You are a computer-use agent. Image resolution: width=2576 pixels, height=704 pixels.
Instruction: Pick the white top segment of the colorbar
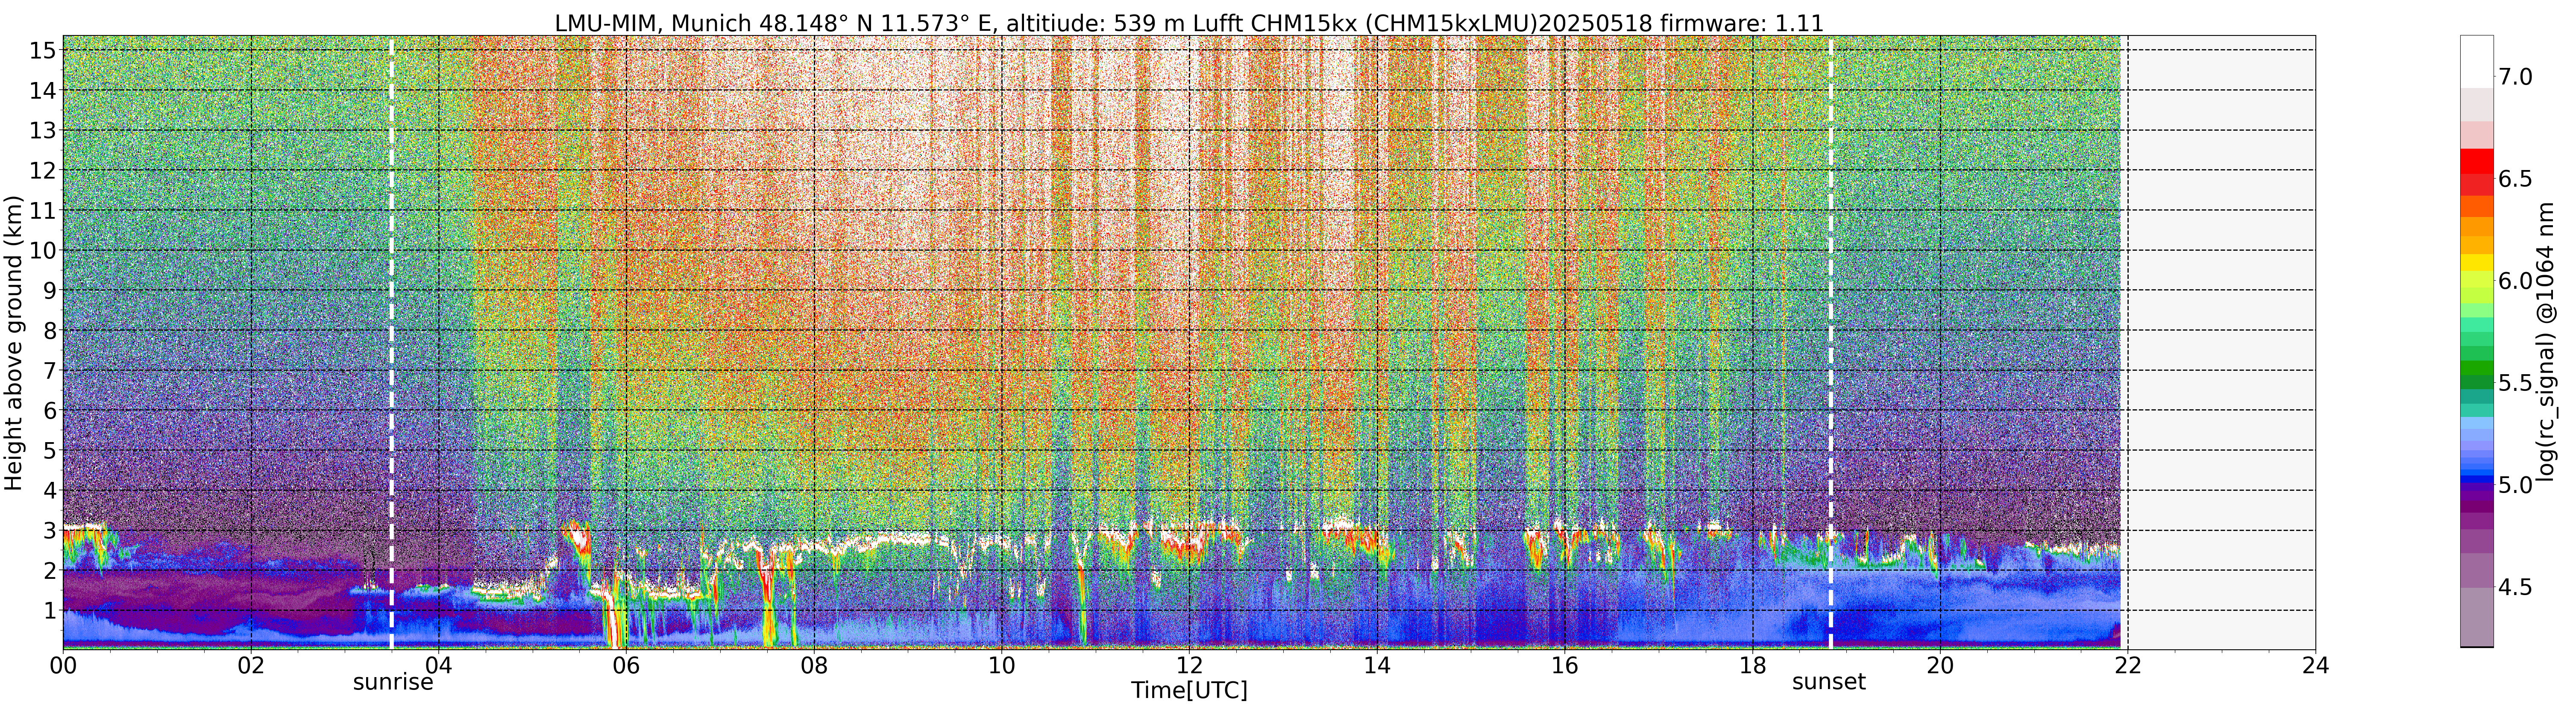point(2477,62)
